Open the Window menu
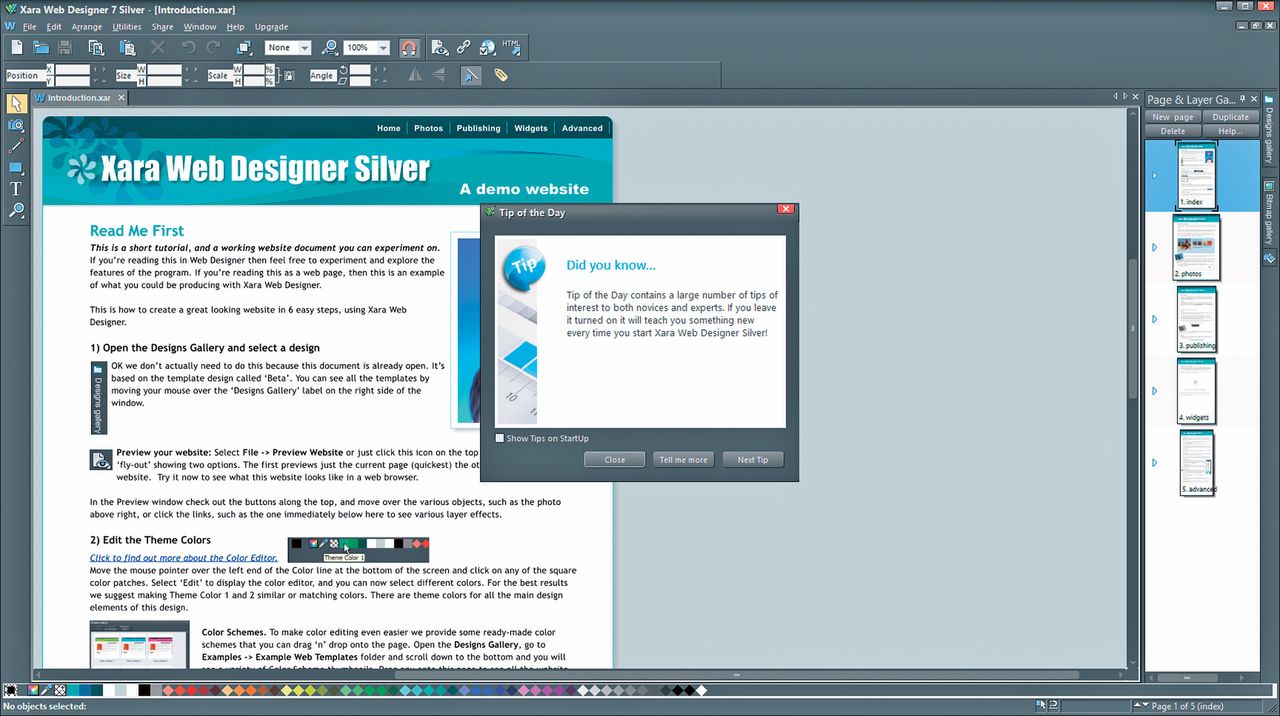This screenshot has height=716, width=1280. [199, 27]
